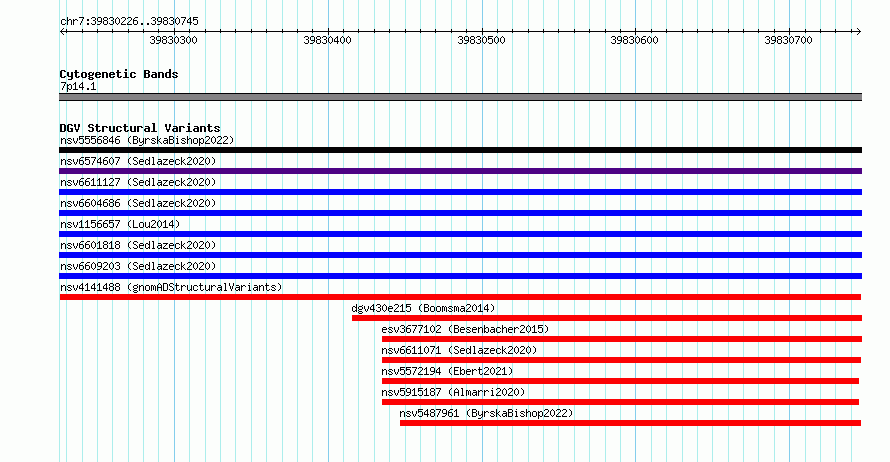Image resolution: width=890 pixels, height=462 pixels.
Task: Open variant nsv5915187 (Almarri2020) label
Action: (454, 392)
